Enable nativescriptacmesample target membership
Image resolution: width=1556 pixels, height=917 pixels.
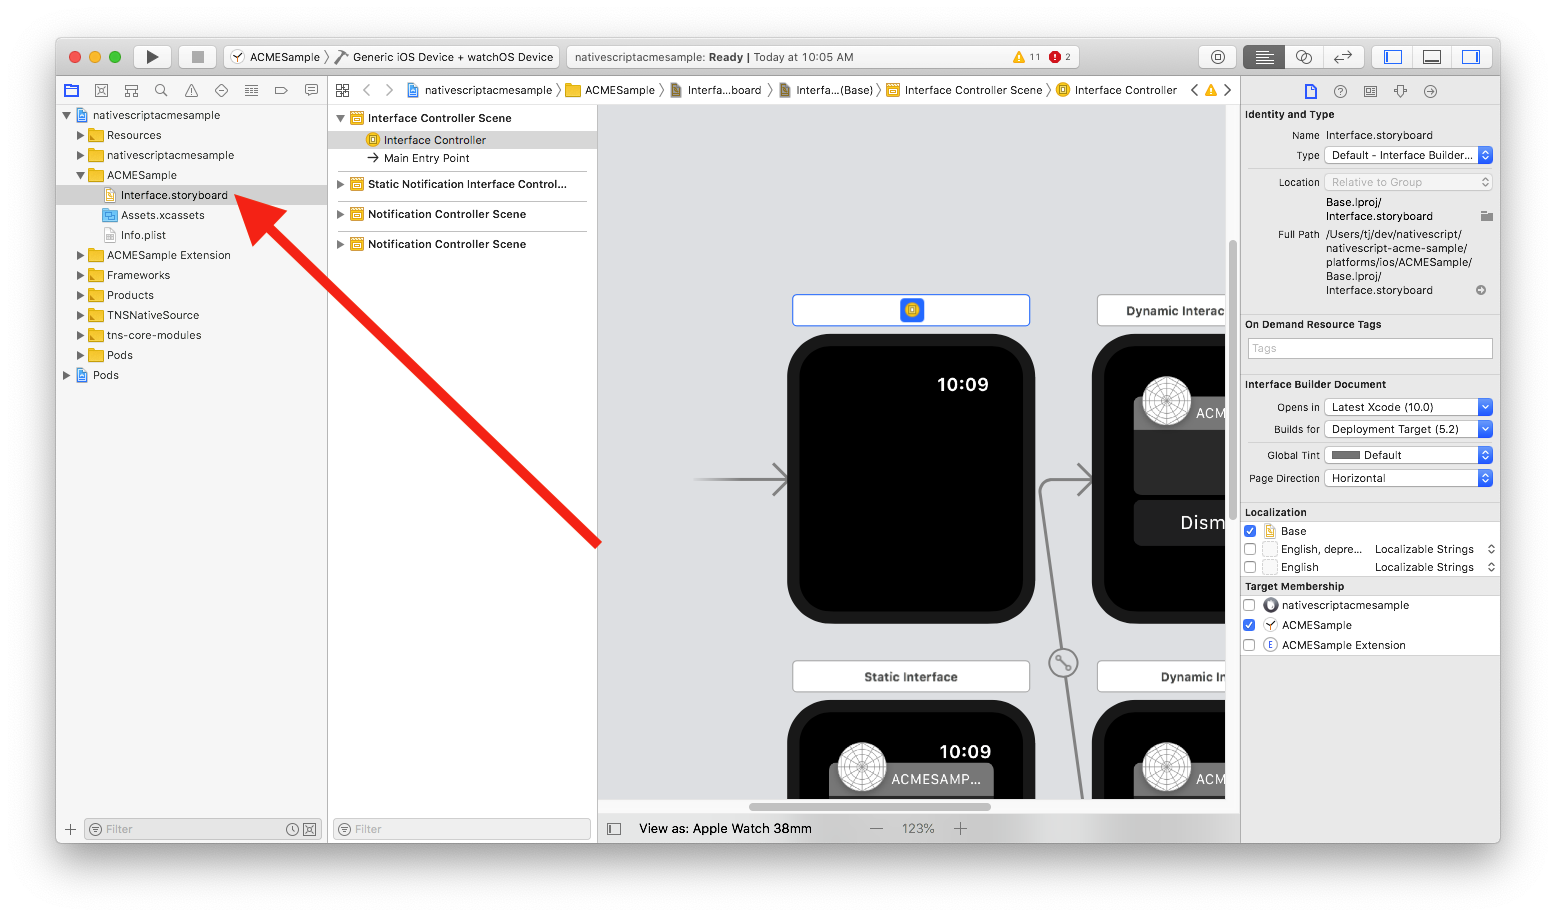(1249, 605)
